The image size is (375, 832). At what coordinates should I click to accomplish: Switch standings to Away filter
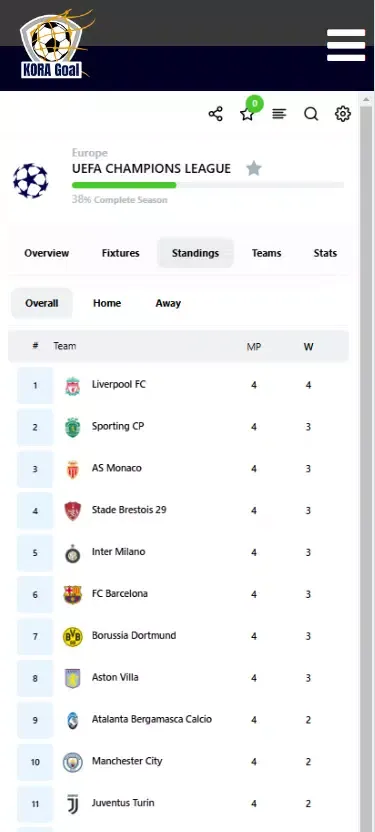[168, 303]
